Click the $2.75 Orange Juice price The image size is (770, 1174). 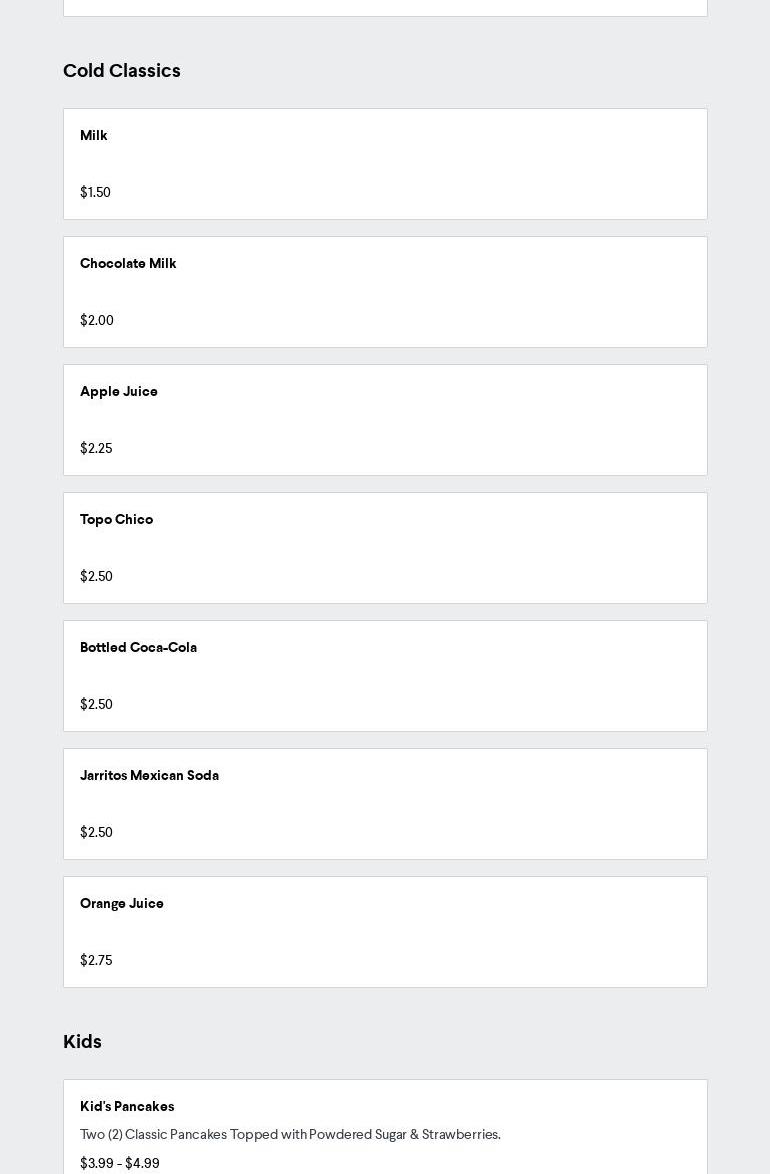click(x=96, y=961)
